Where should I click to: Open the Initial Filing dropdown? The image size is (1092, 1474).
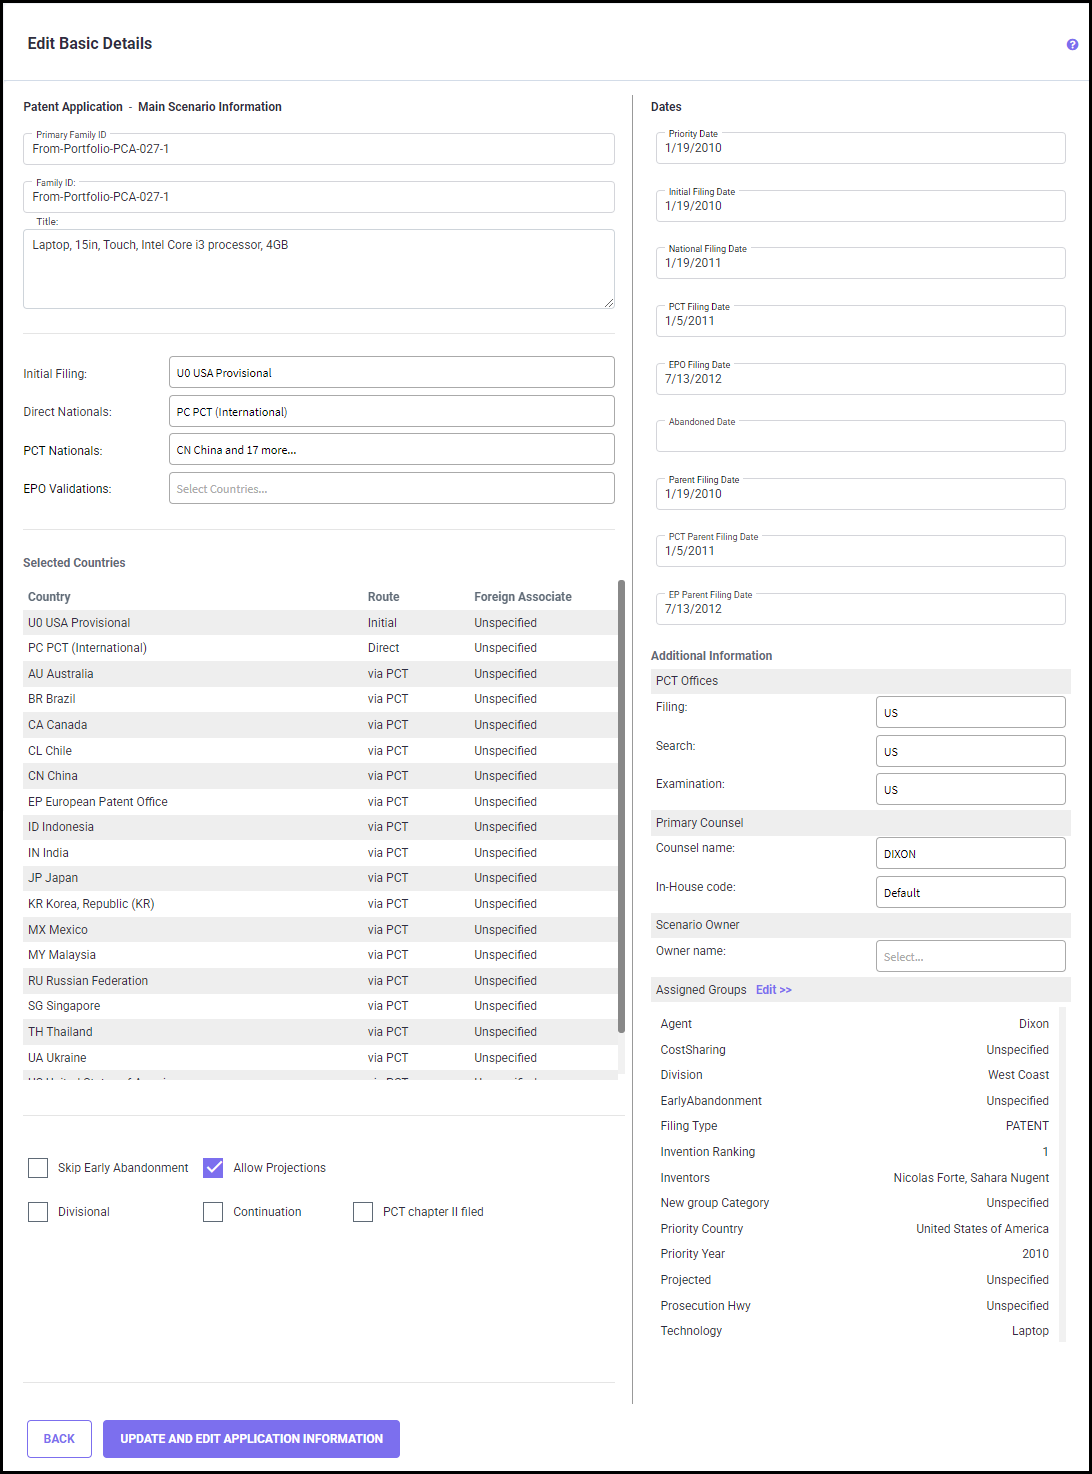391,373
